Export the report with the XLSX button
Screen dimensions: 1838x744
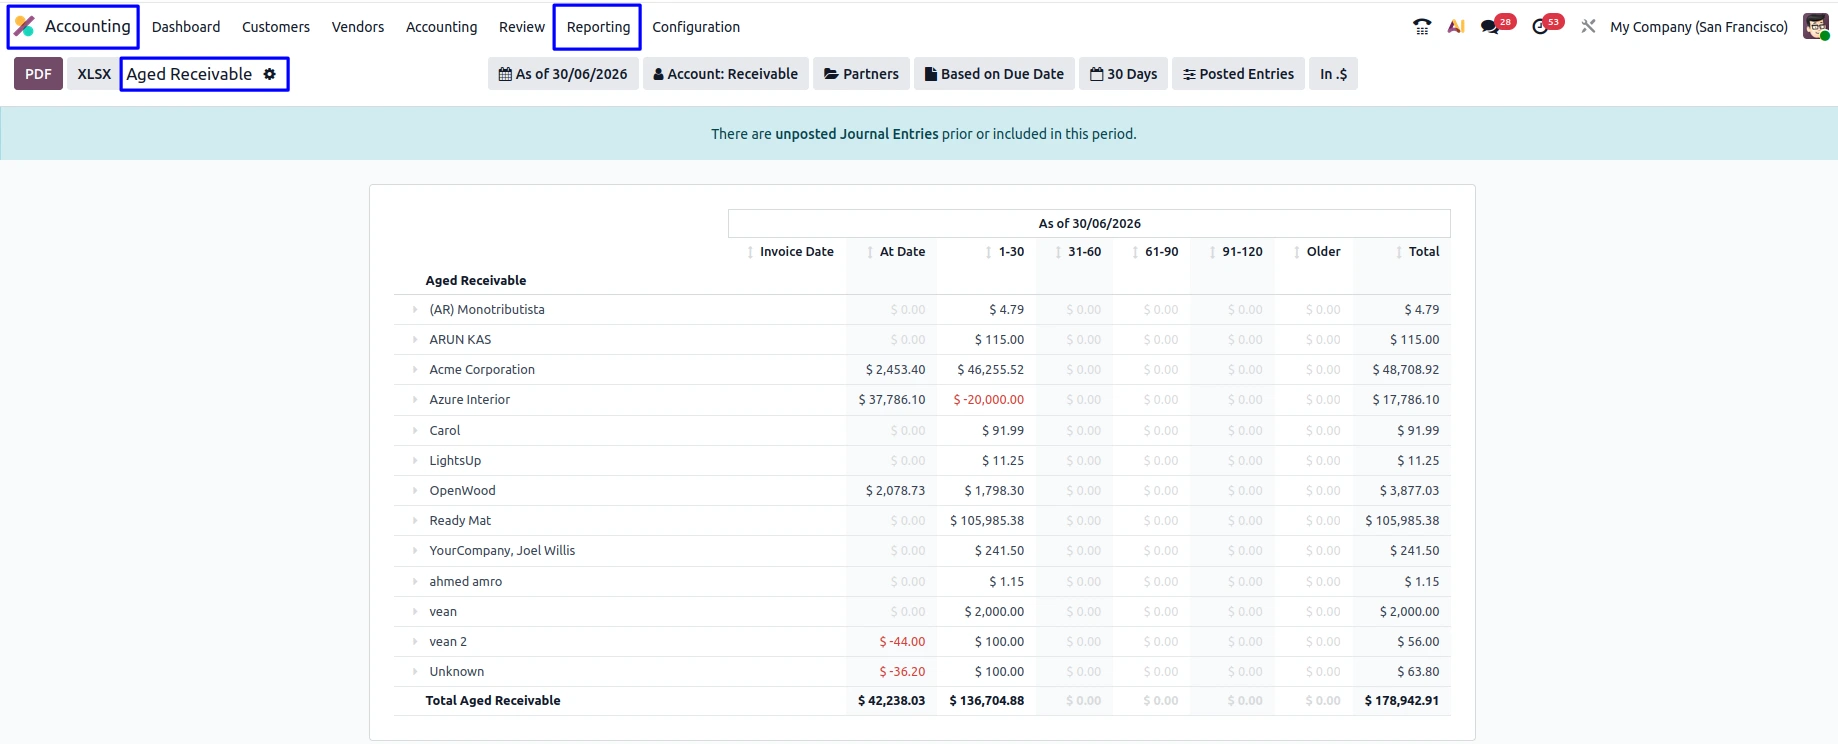(94, 74)
